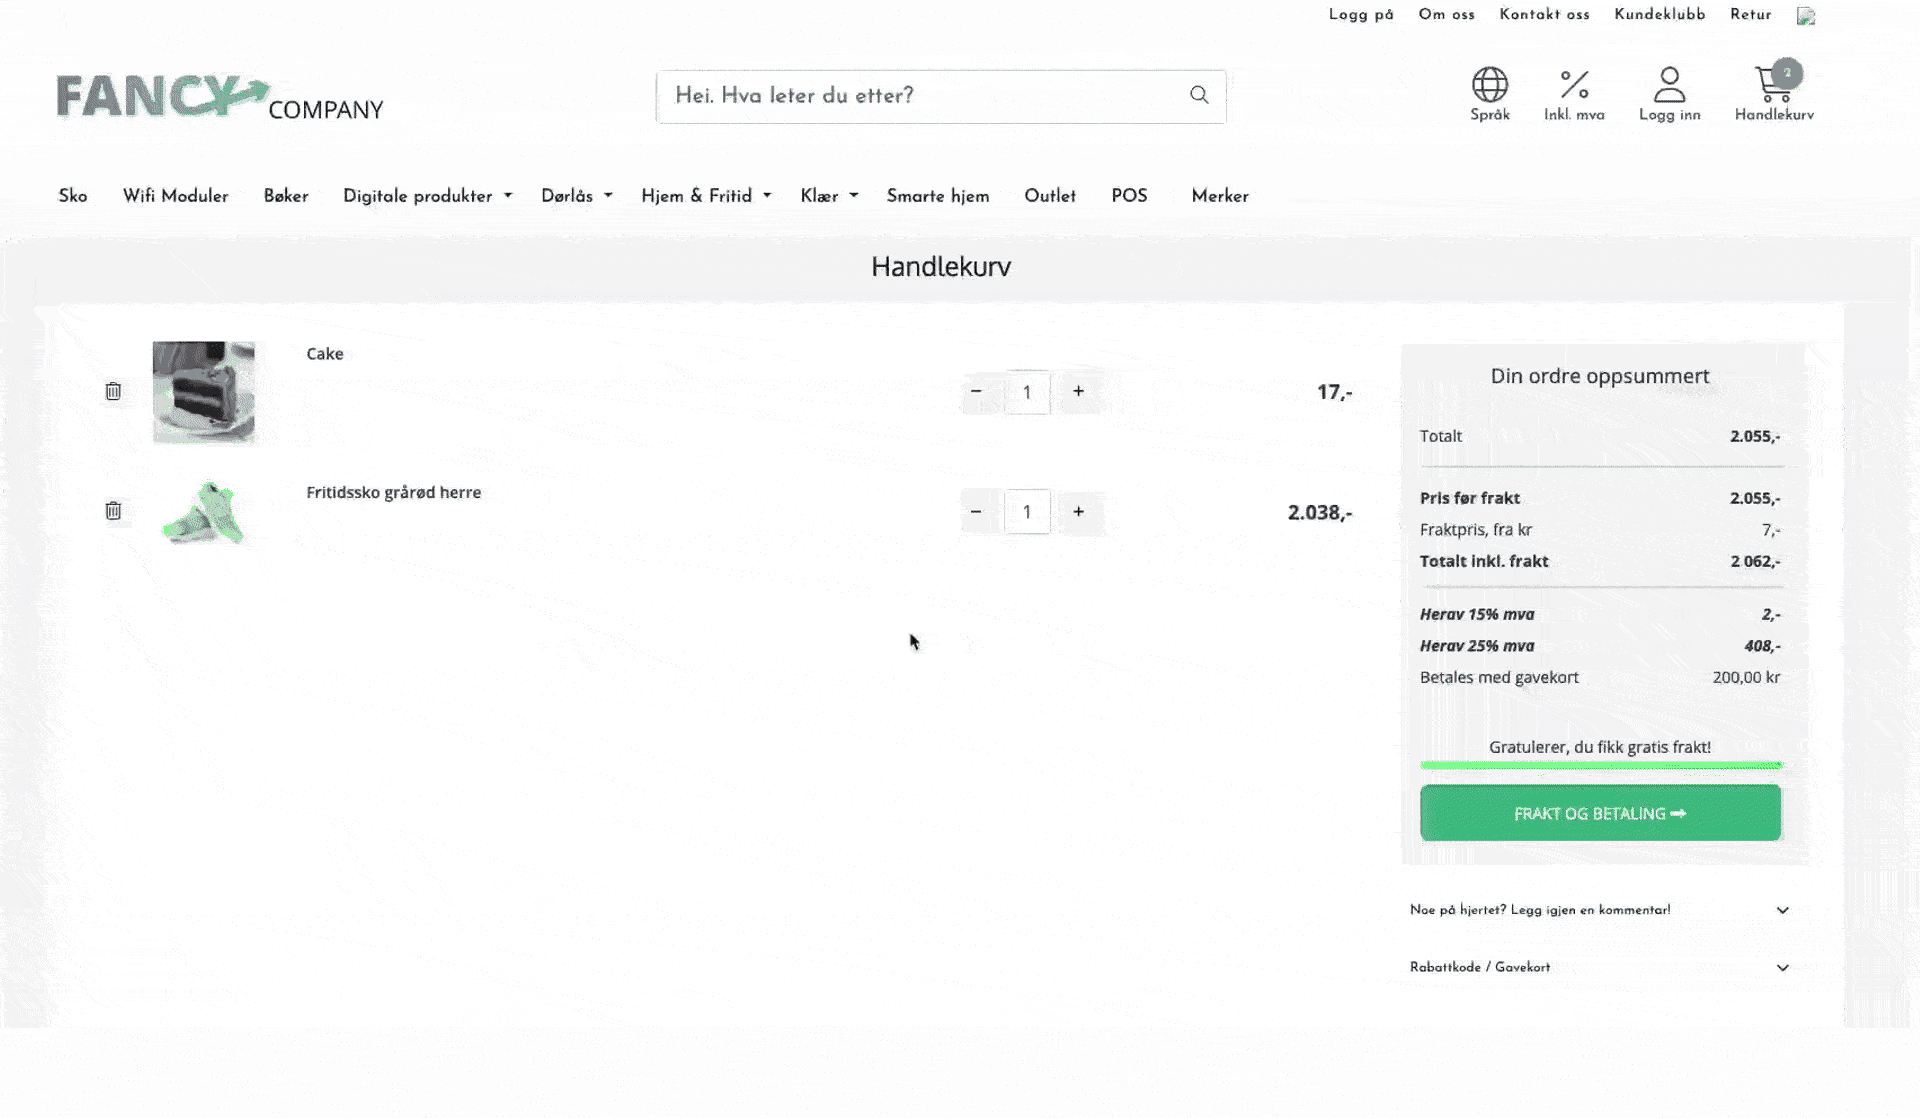Open the Smarte hjem menu item

coord(938,196)
